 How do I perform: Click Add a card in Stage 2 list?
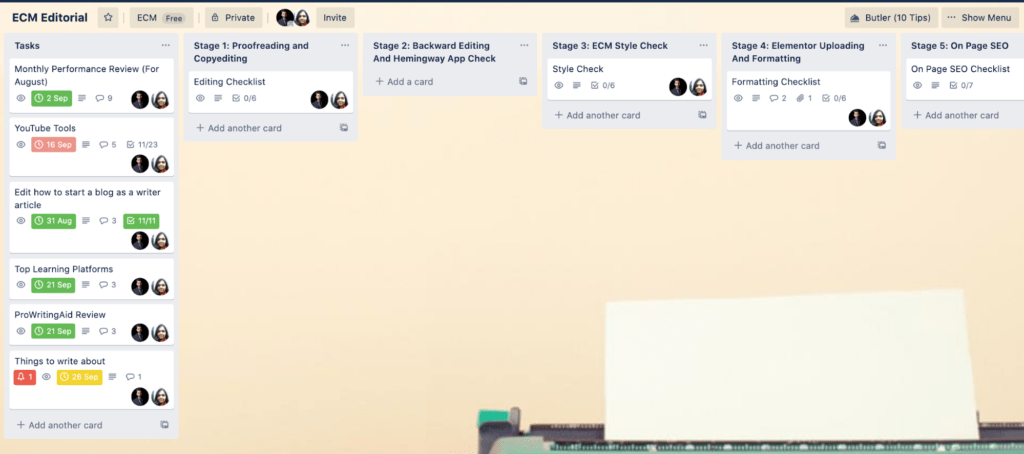(404, 81)
